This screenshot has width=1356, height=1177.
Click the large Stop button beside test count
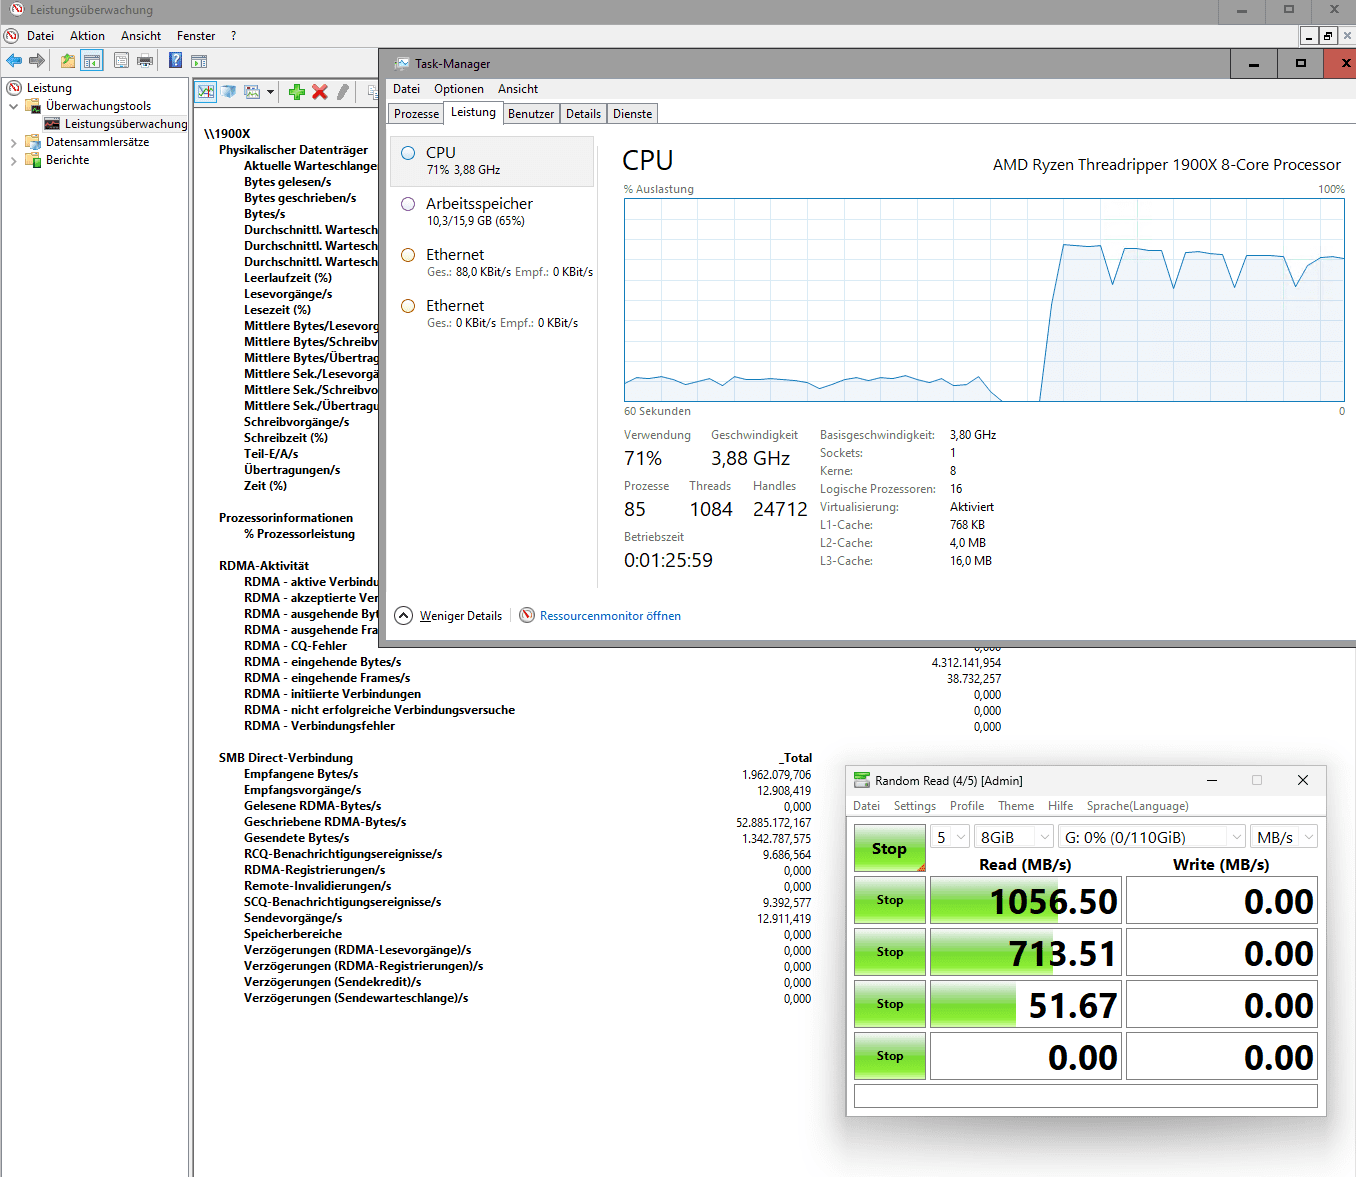click(x=890, y=849)
